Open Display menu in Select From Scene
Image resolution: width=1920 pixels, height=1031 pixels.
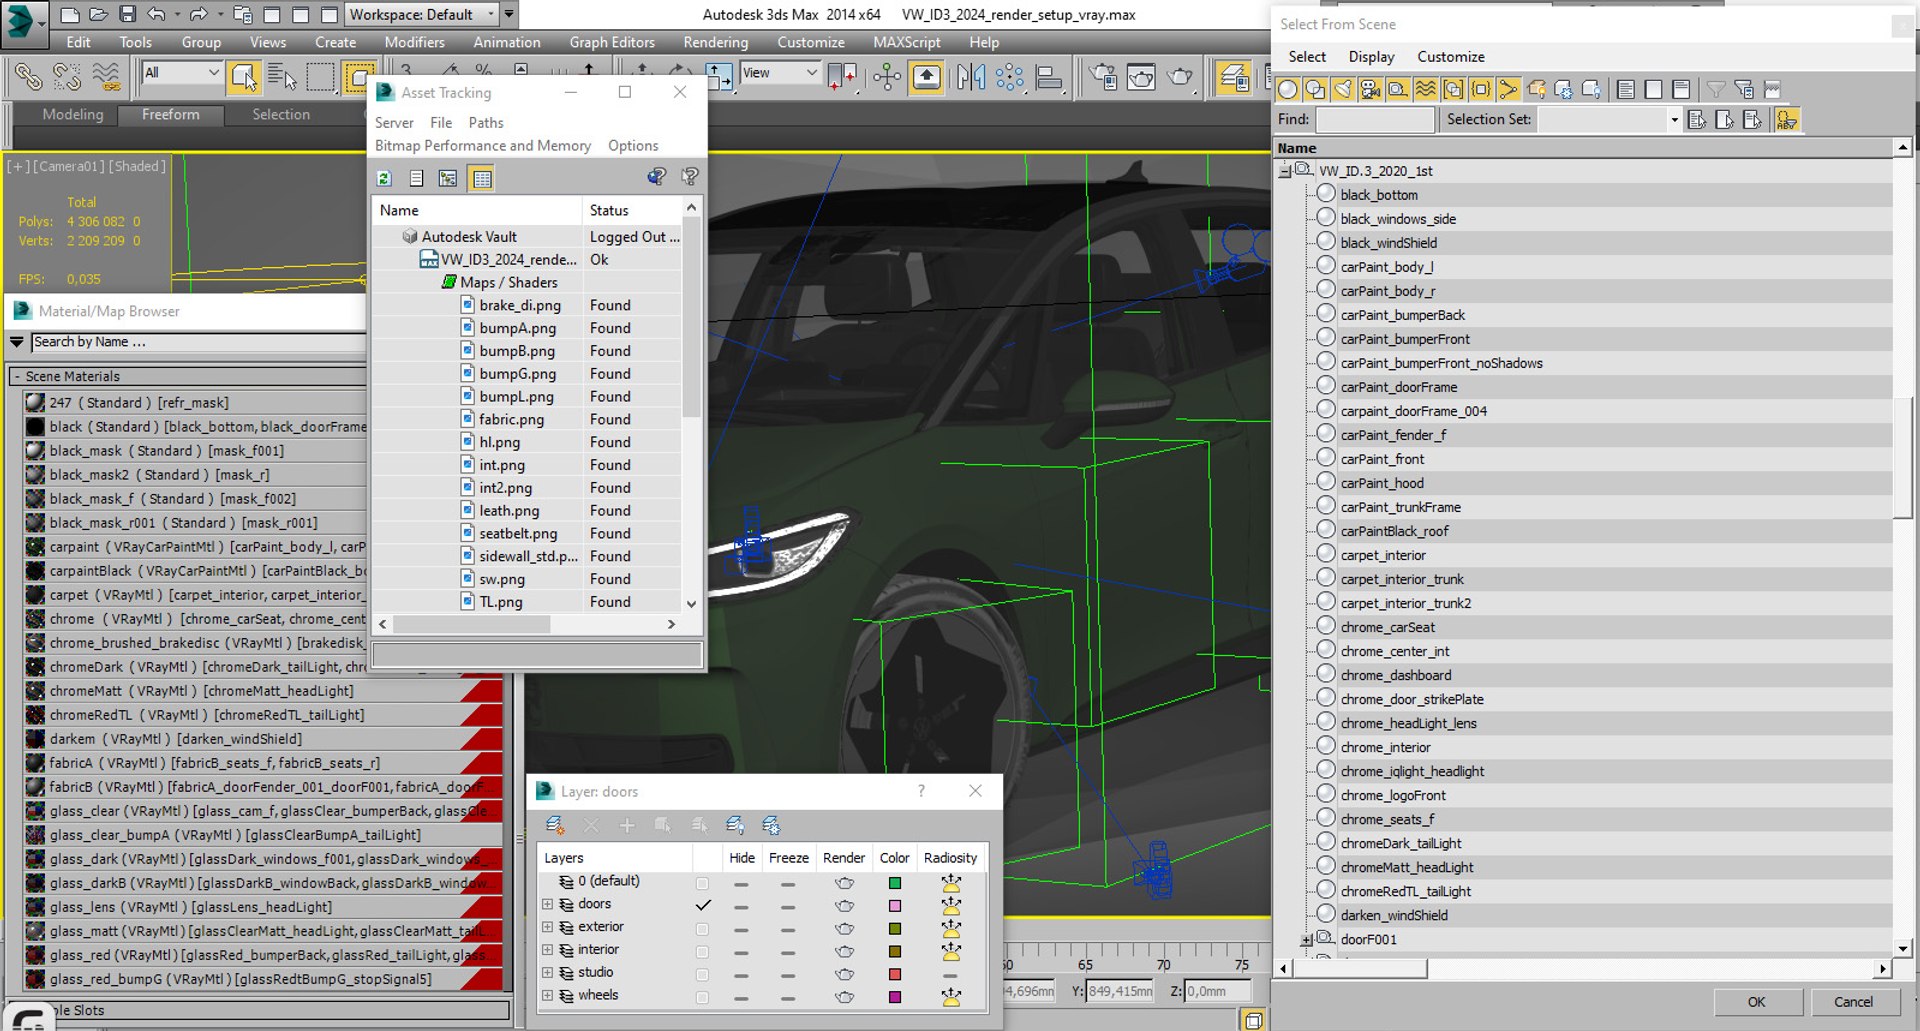pyautogui.click(x=1371, y=57)
